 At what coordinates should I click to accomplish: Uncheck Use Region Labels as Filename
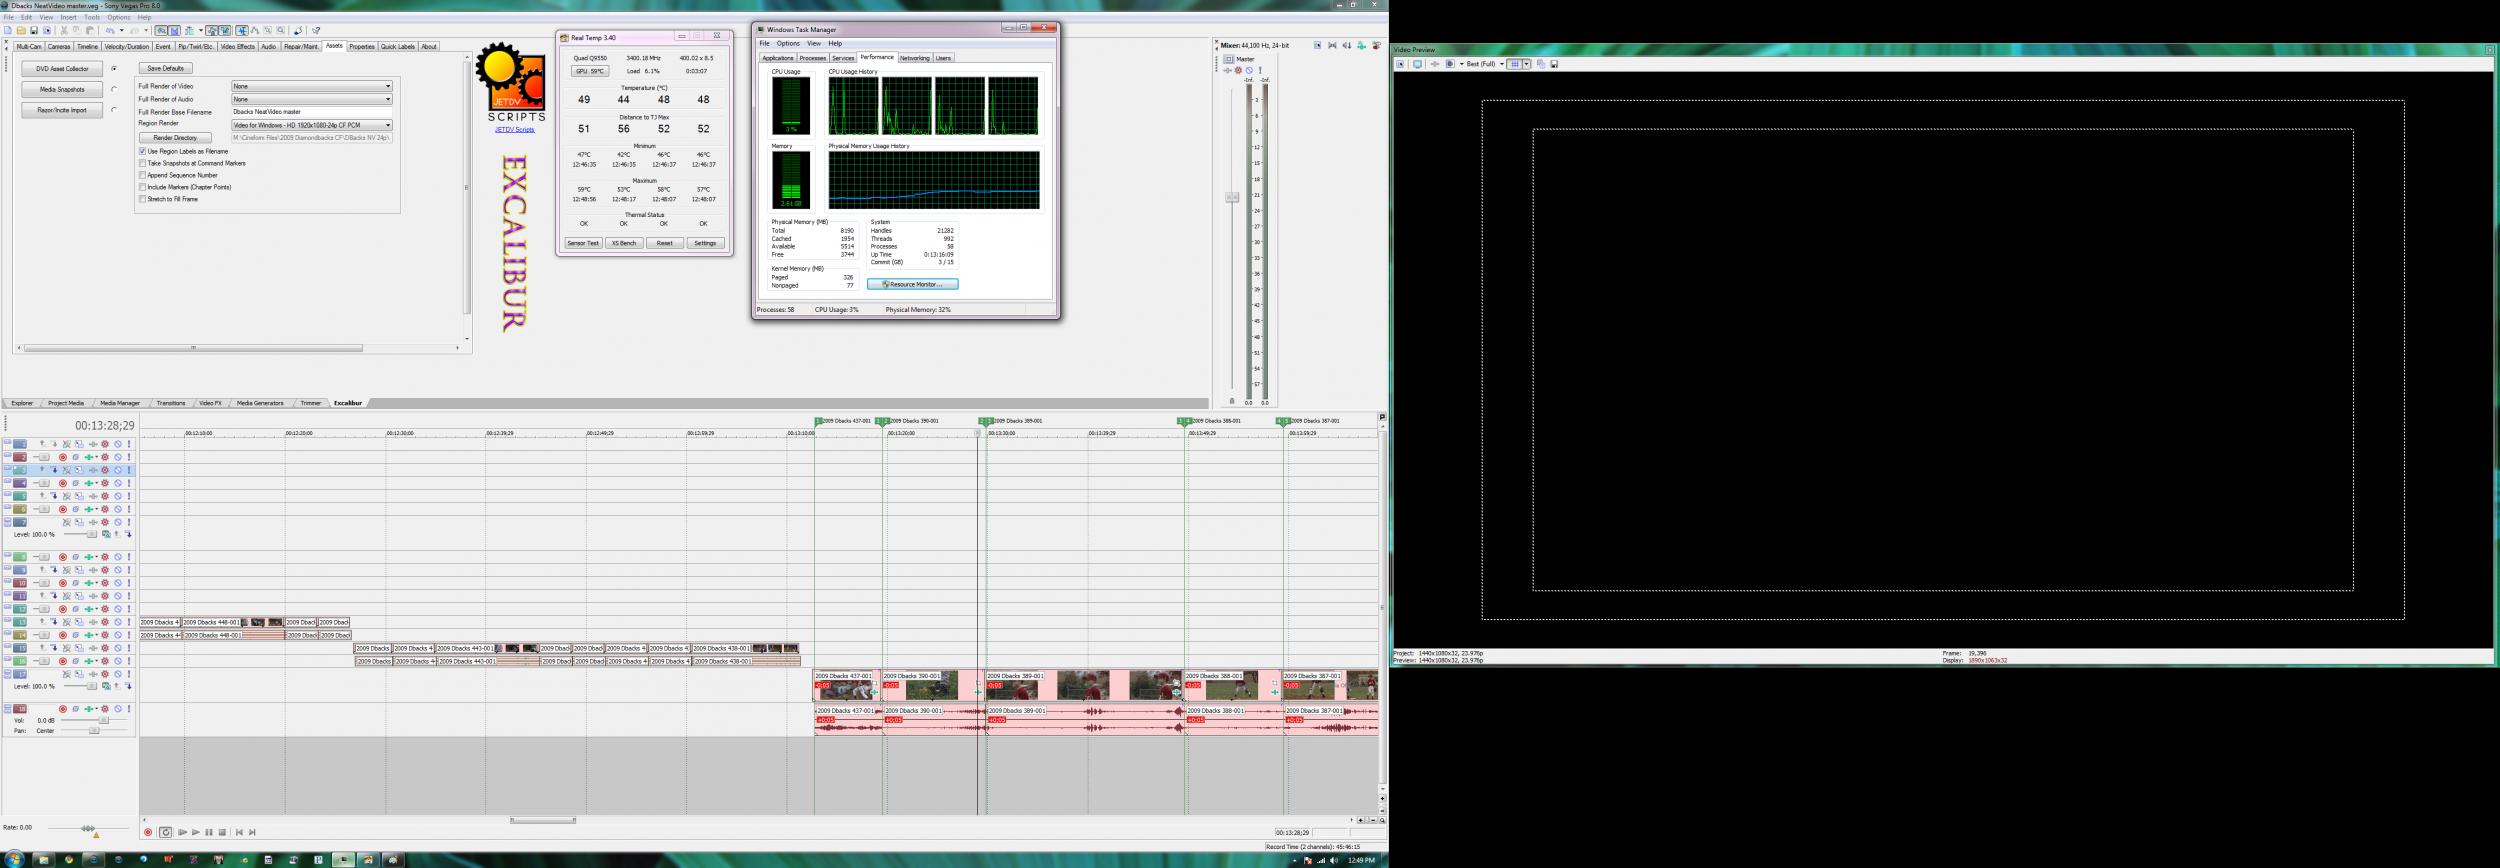click(x=143, y=151)
